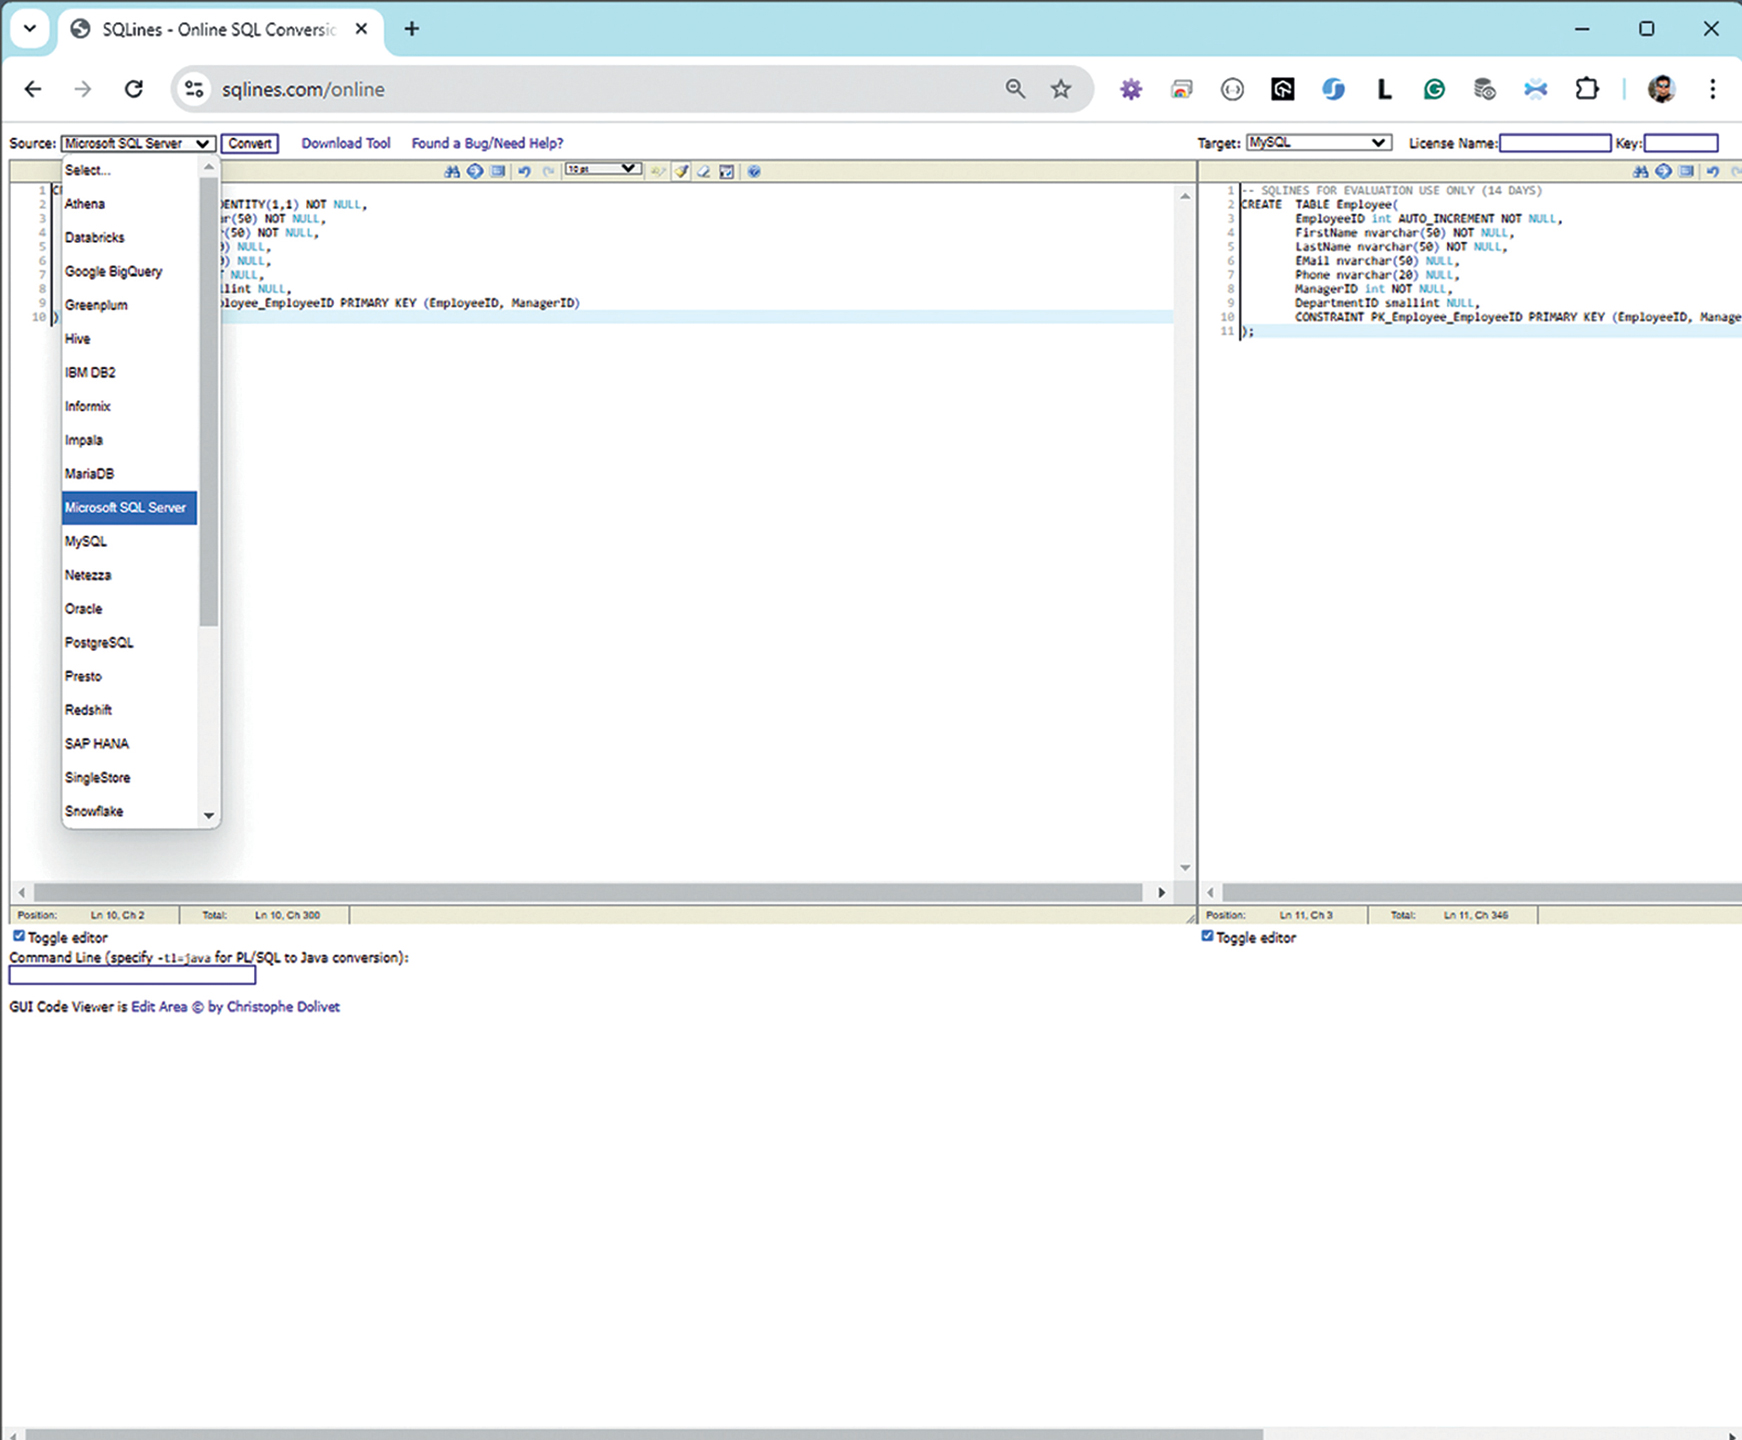Click the search binoculars icon in target editor toolbar
The image size is (1742, 1440).
pos(1640,171)
